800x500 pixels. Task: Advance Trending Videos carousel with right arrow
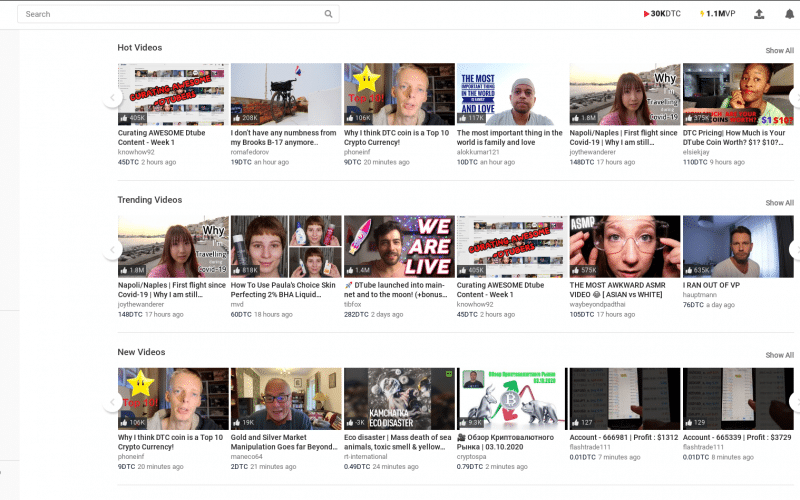pos(795,250)
